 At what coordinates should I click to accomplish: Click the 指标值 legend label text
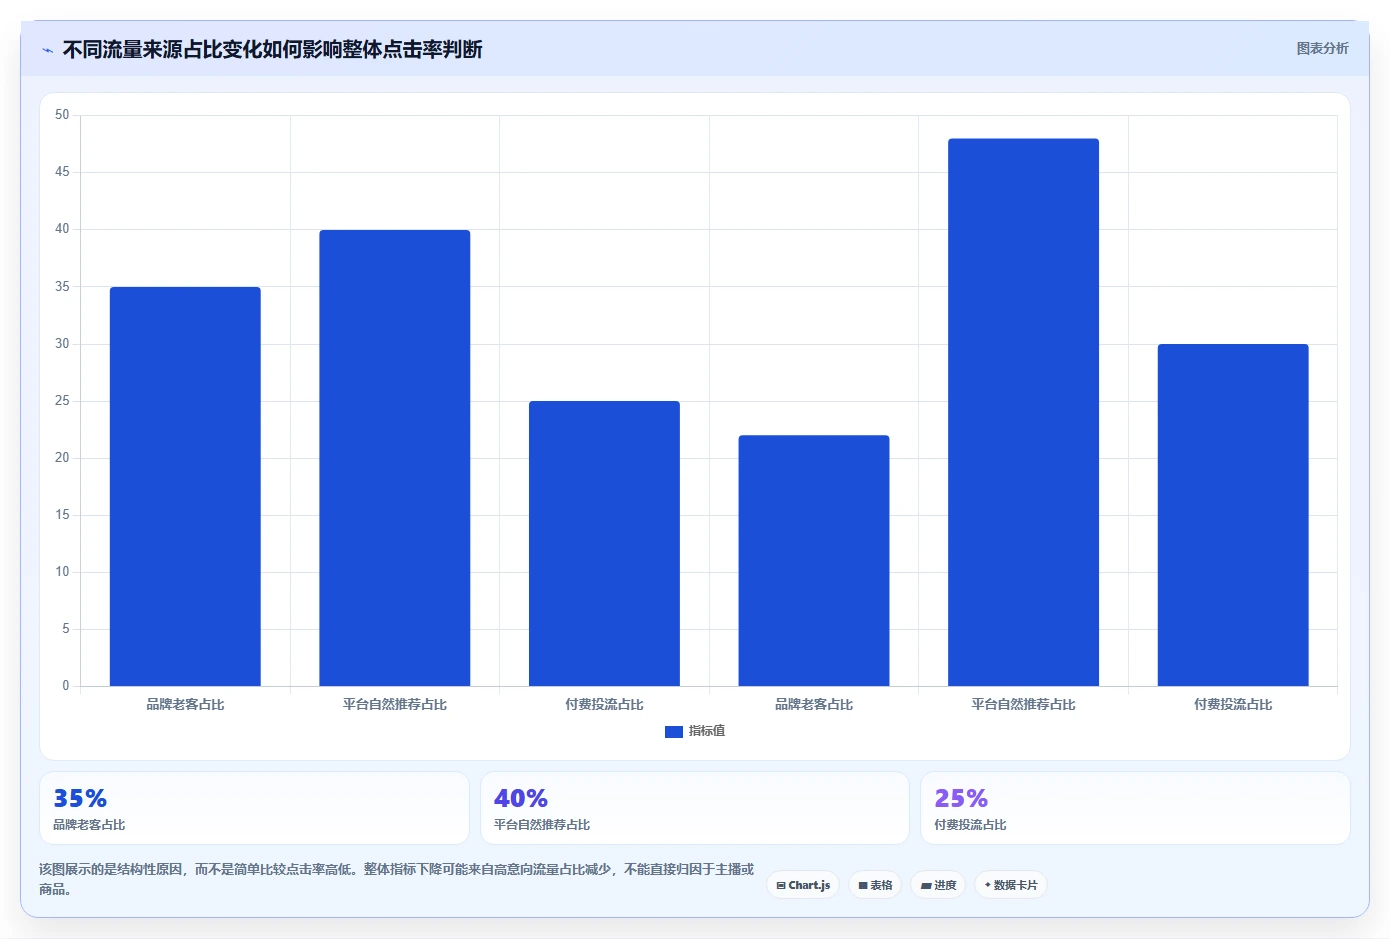click(x=707, y=731)
